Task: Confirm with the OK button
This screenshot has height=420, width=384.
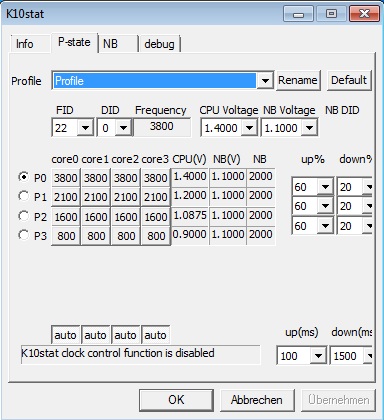Action: click(176, 400)
